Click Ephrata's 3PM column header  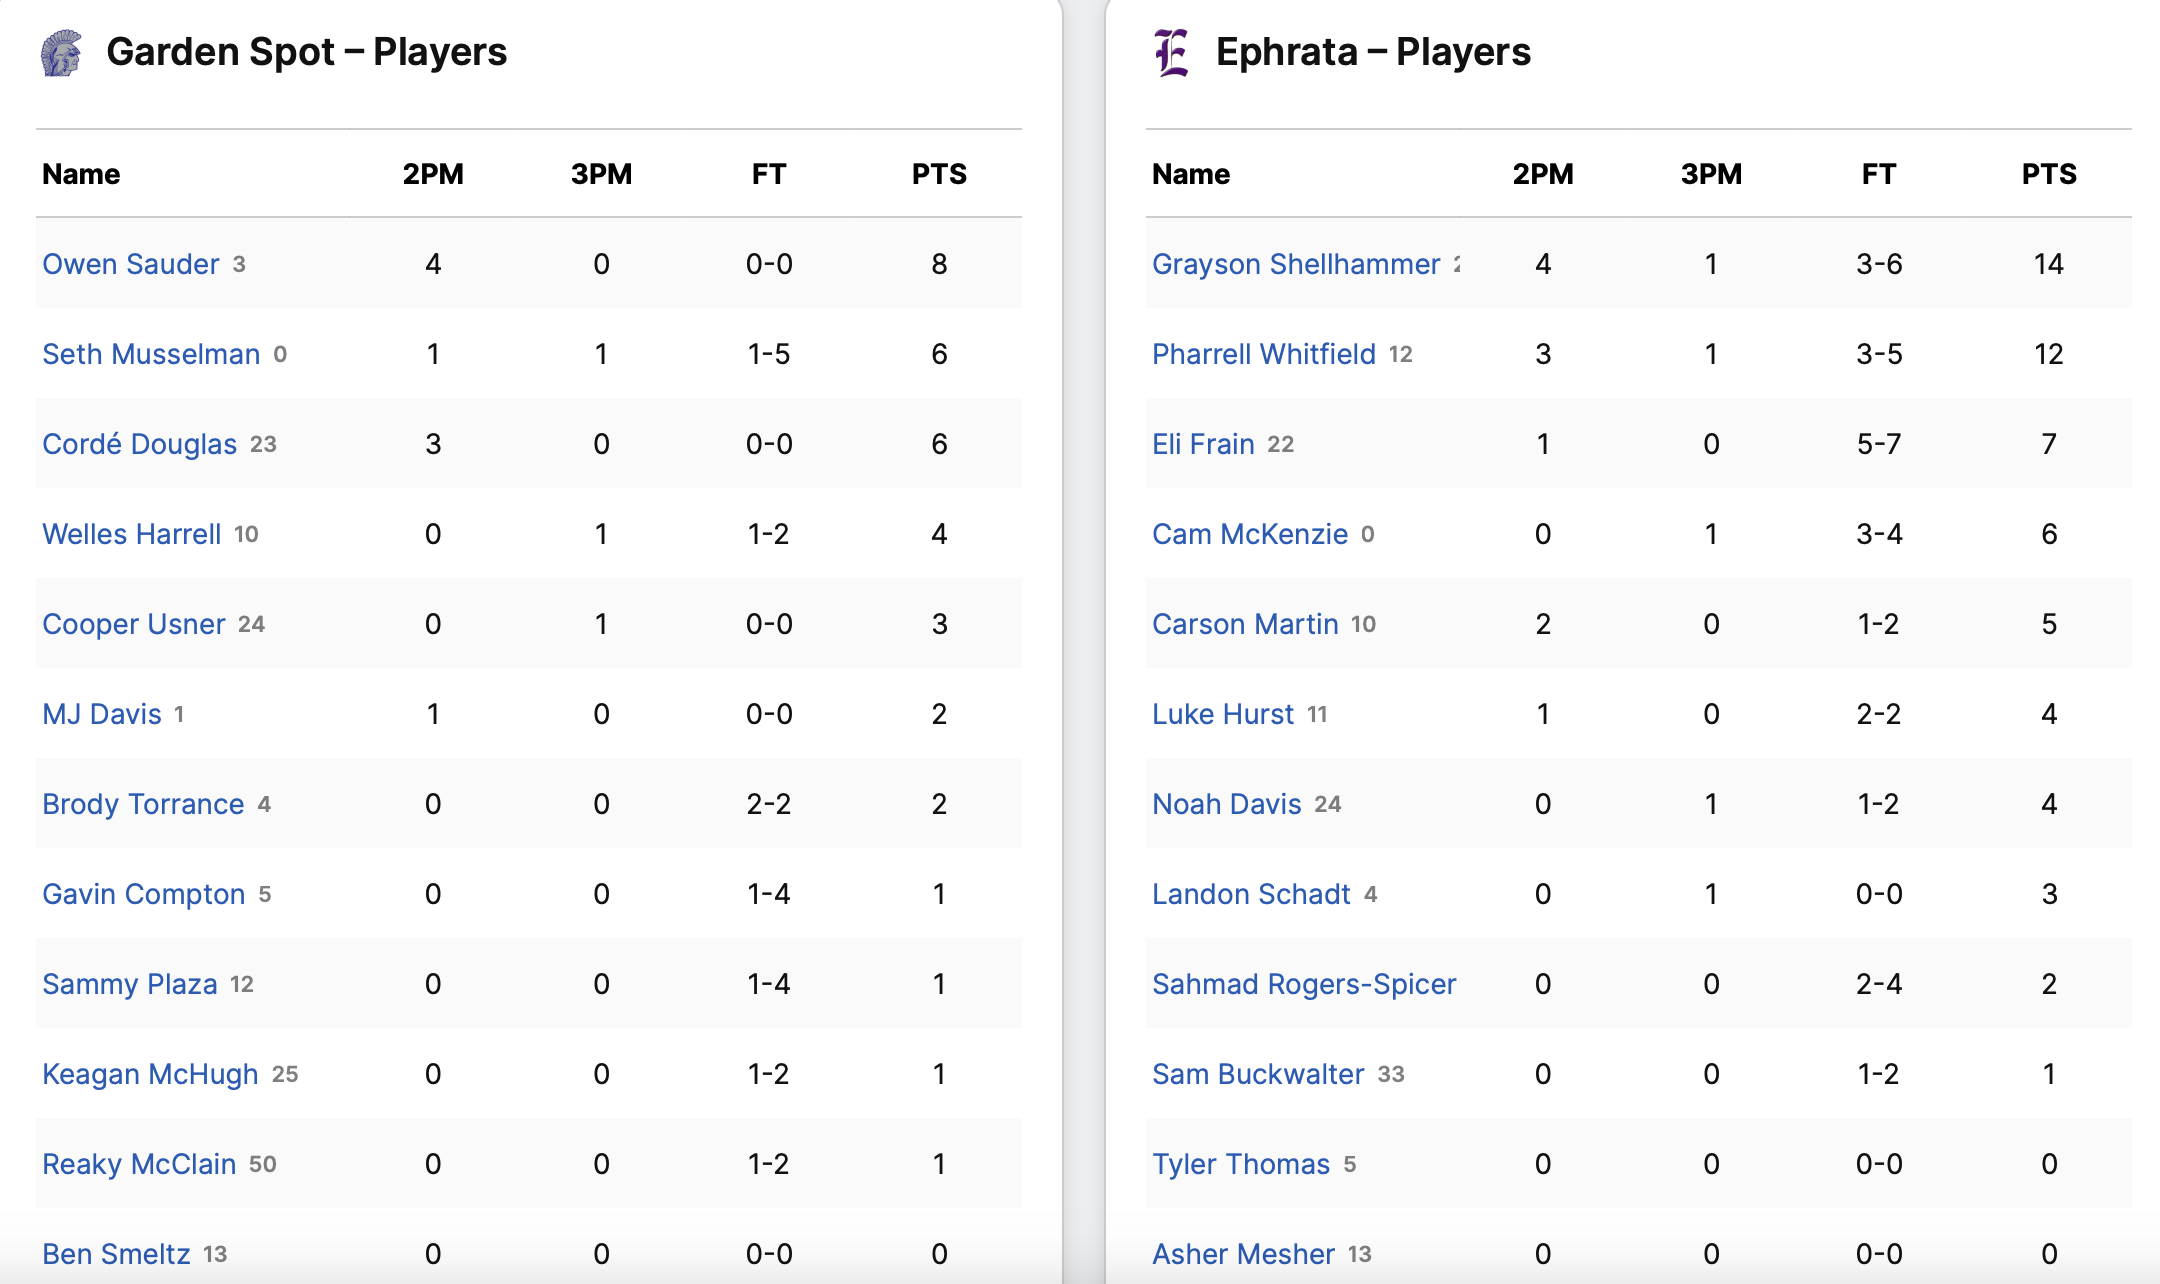point(1711,174)
